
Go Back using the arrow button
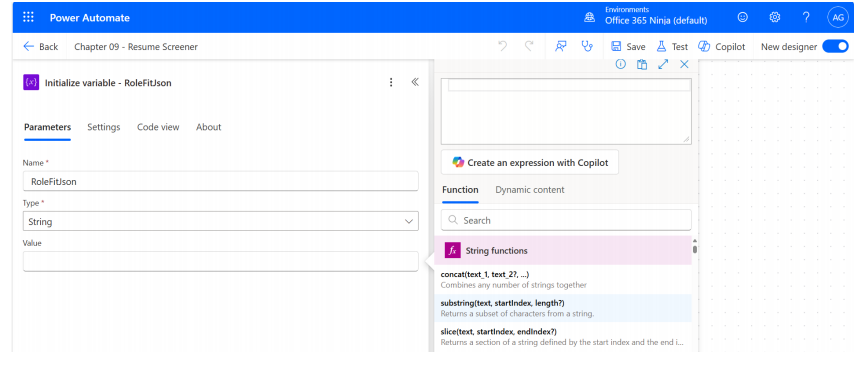point(40,47)
